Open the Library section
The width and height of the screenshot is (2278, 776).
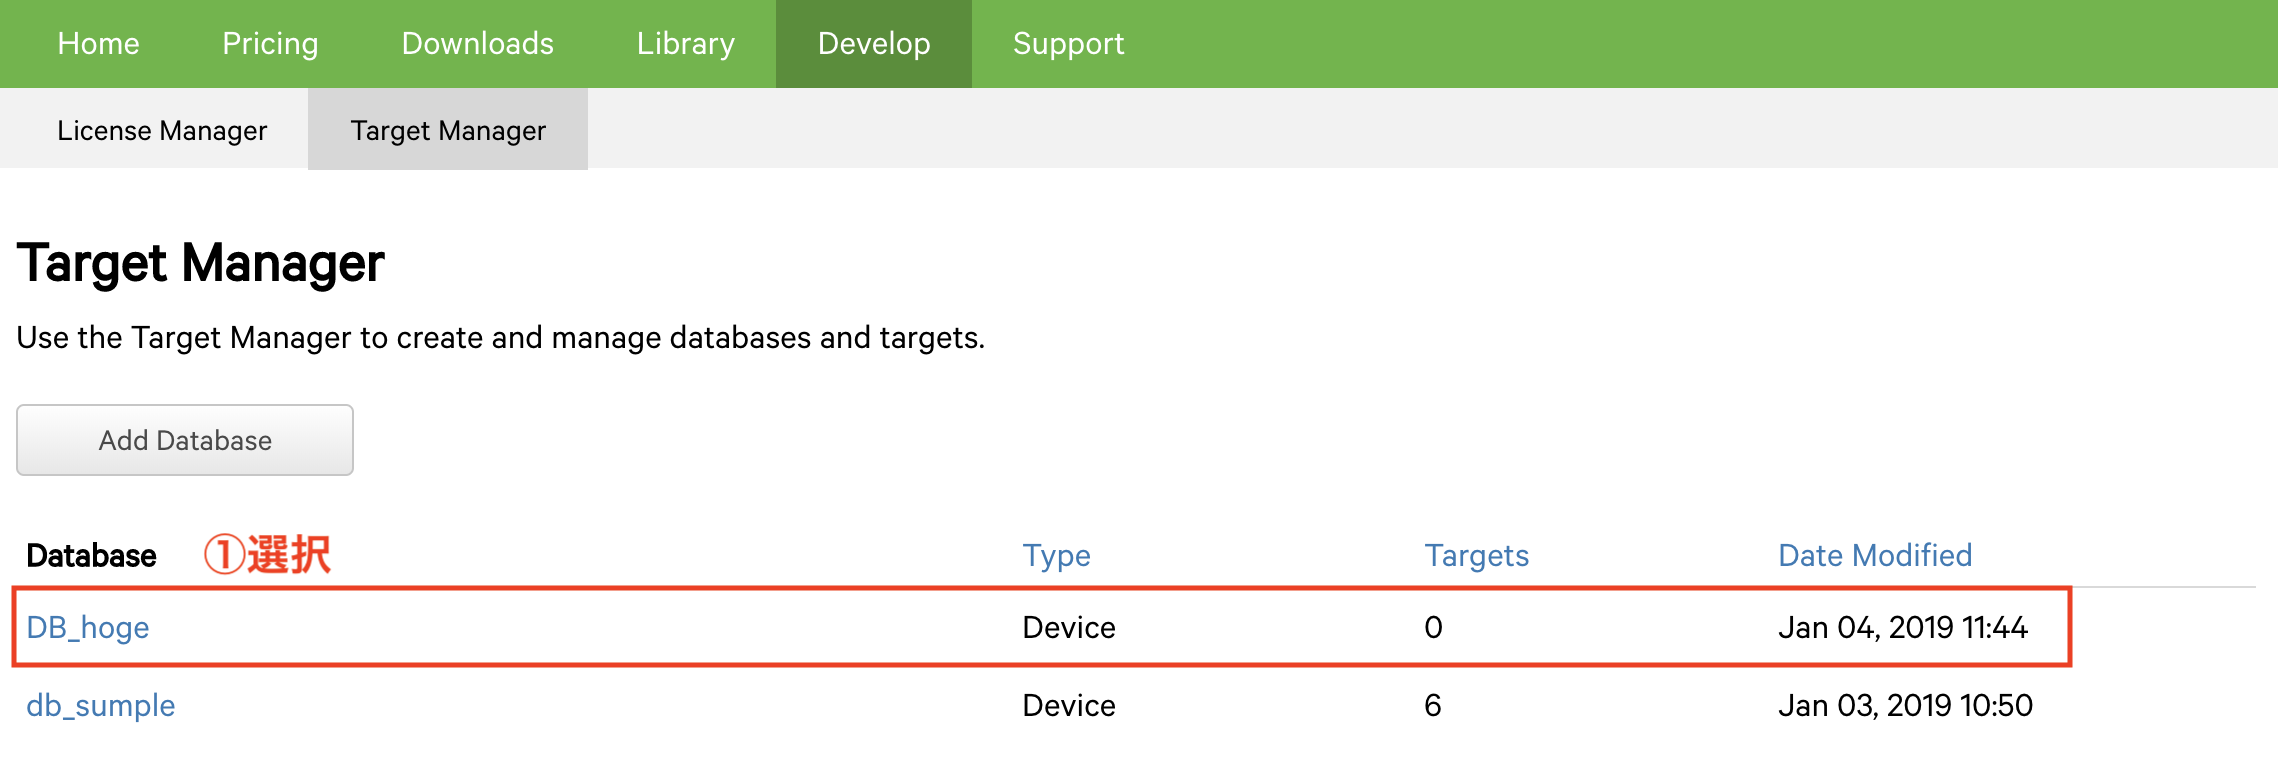pos(685,44)
